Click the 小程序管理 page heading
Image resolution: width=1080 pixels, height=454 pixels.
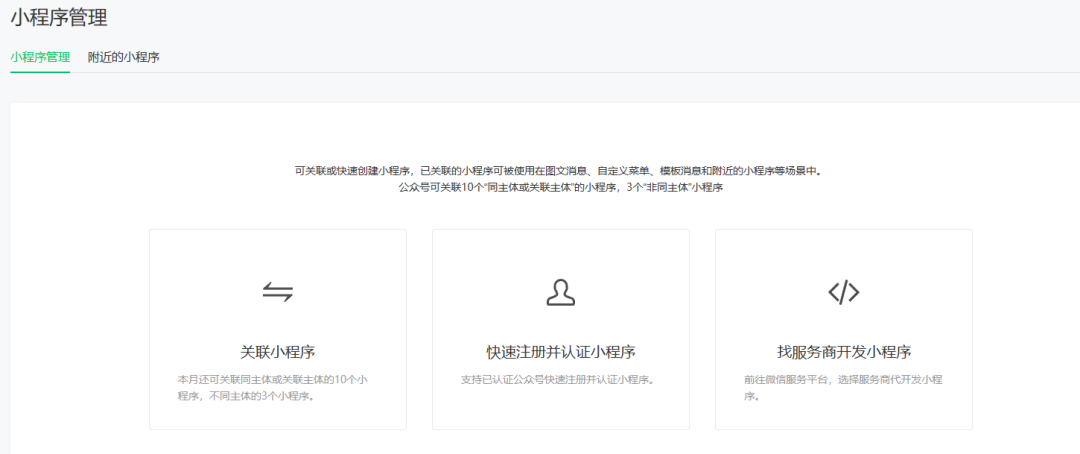click(x=59, y=17)
